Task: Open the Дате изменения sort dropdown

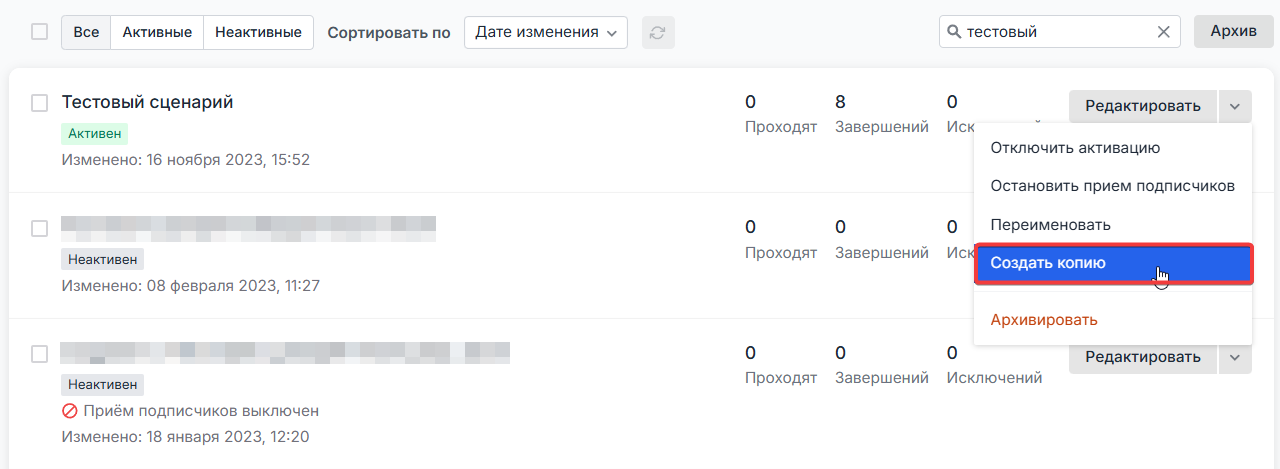Action: coord(545,32)
